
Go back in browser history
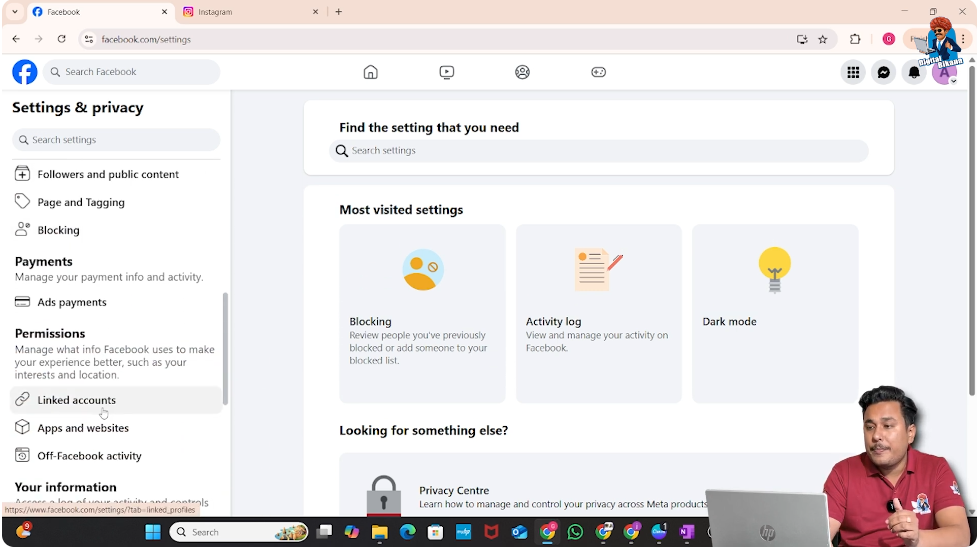[16, 39]
